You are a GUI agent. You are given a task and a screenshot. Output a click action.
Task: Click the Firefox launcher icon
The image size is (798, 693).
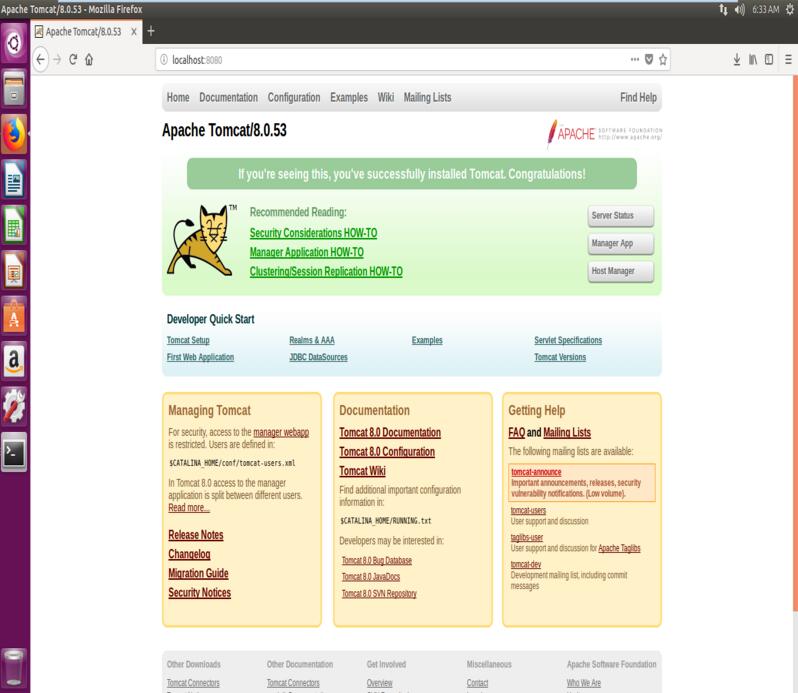(14, 134)
